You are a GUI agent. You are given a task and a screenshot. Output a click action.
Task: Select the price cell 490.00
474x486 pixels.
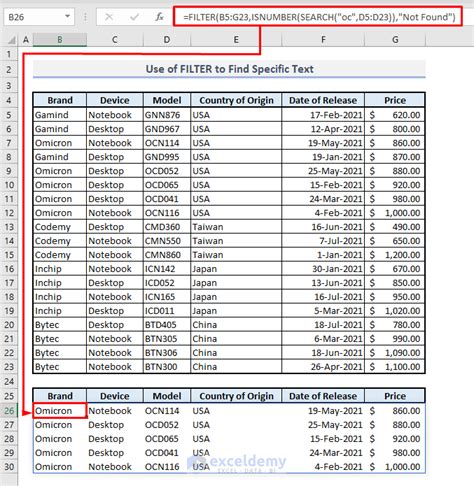pos(395,227)
